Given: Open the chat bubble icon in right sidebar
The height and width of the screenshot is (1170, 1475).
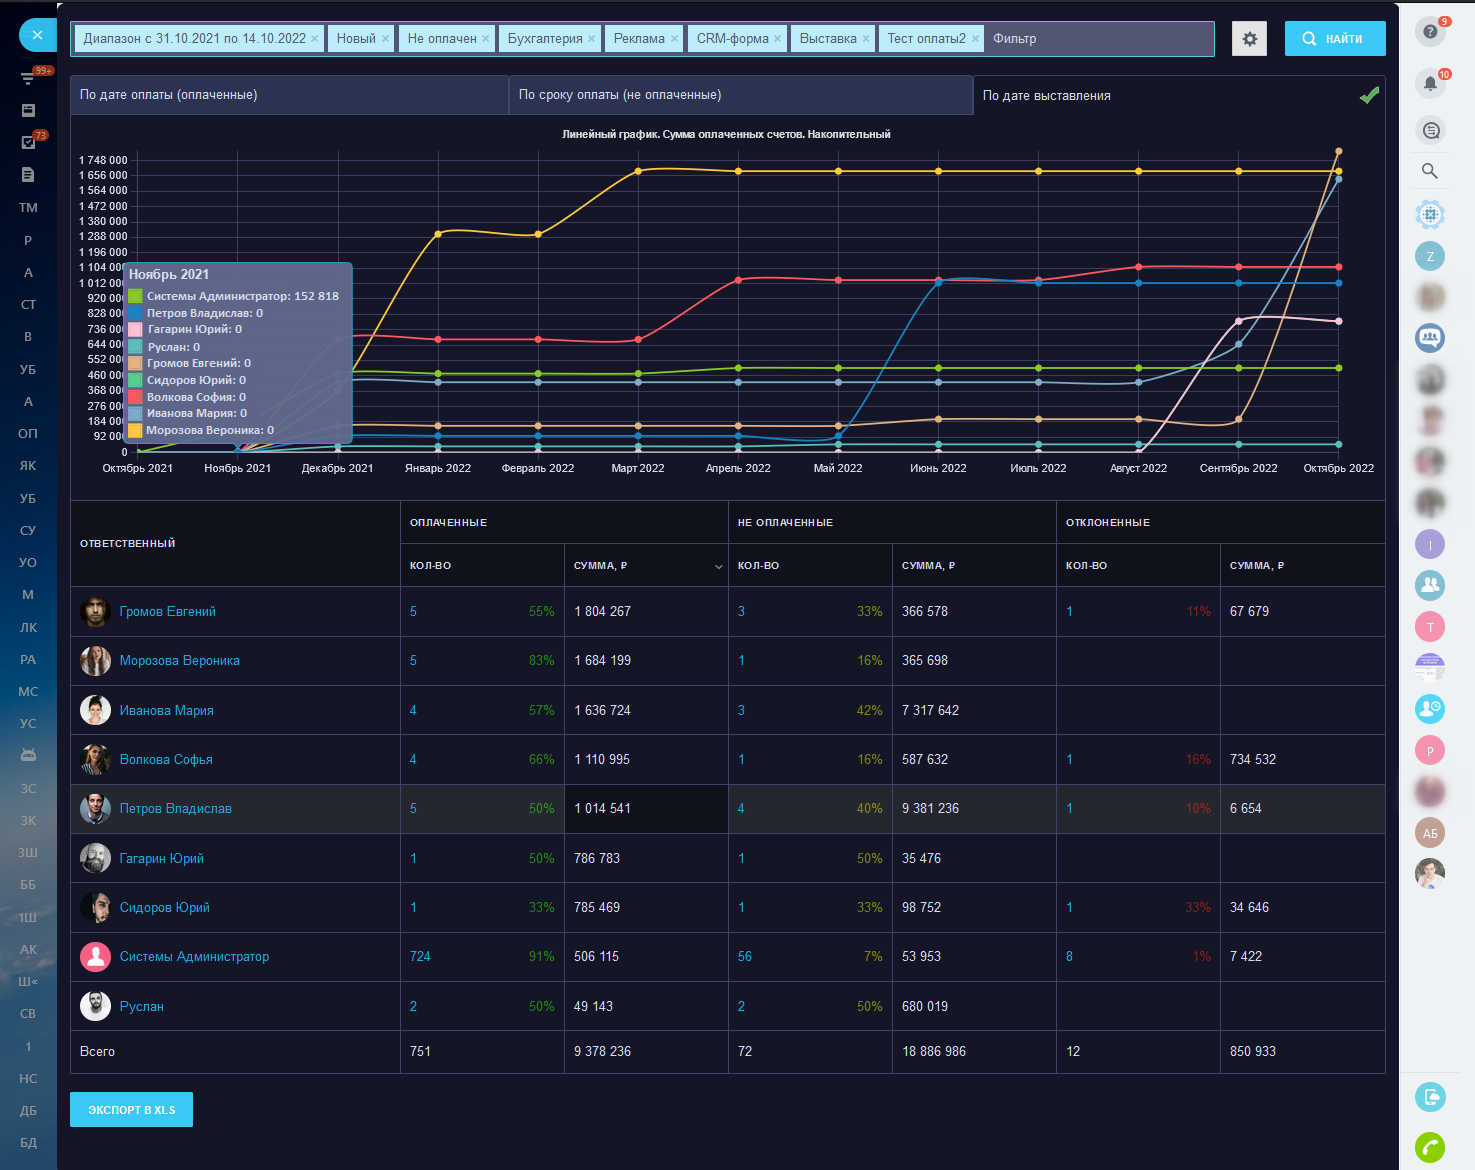Looking at the screenshot, I should [x=1430, y=130].
